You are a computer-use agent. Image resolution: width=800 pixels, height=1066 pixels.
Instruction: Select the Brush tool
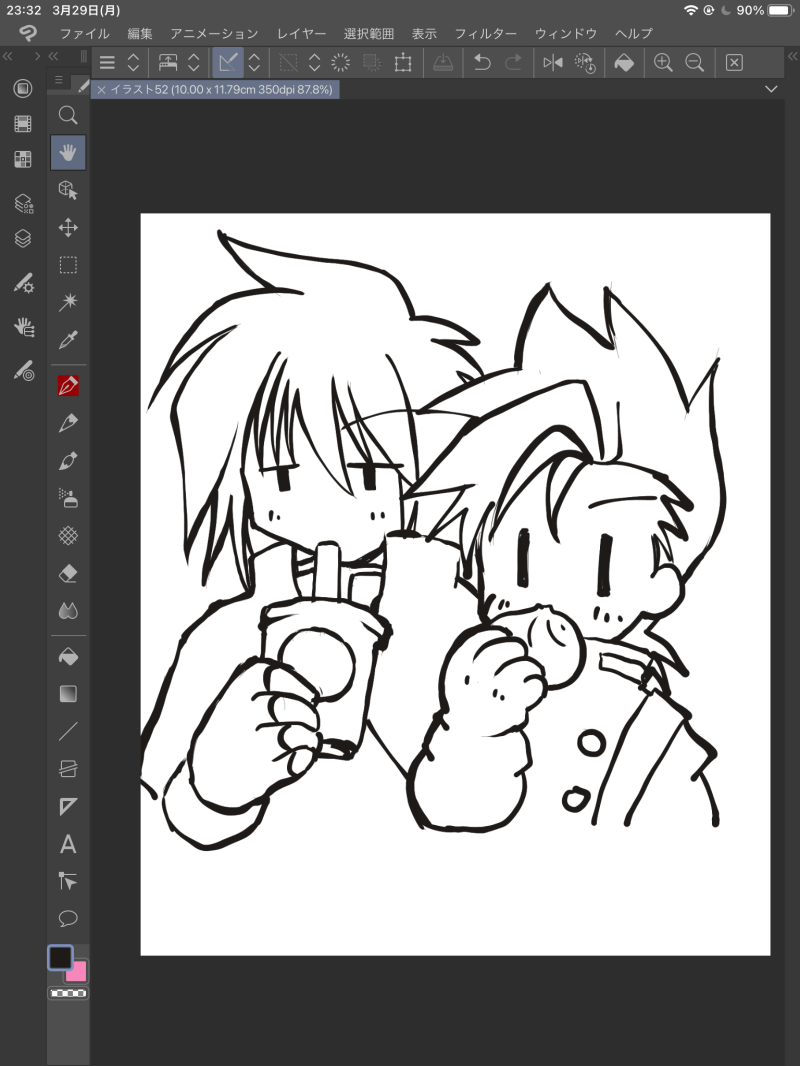[x=68, y=461]
